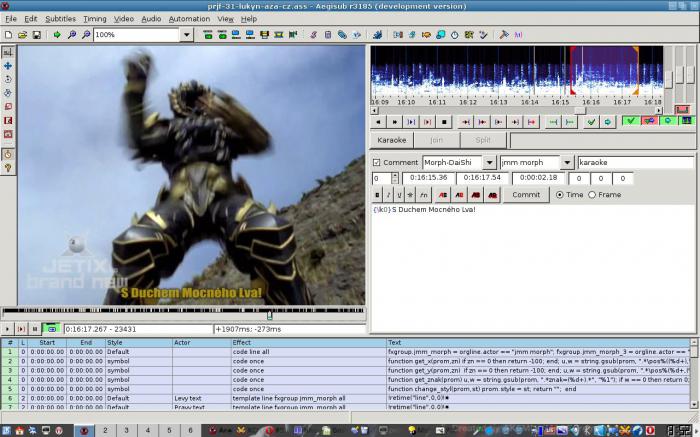700x437 pixels.
Task: Open the Video menu
Action: pyautogui.click(x=124, y=19)
